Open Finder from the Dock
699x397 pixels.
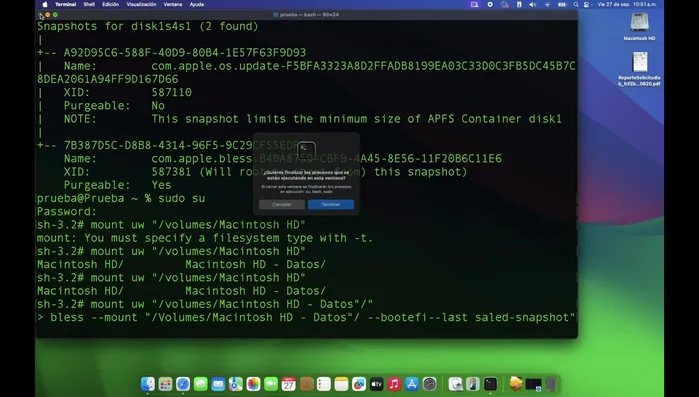148,384
